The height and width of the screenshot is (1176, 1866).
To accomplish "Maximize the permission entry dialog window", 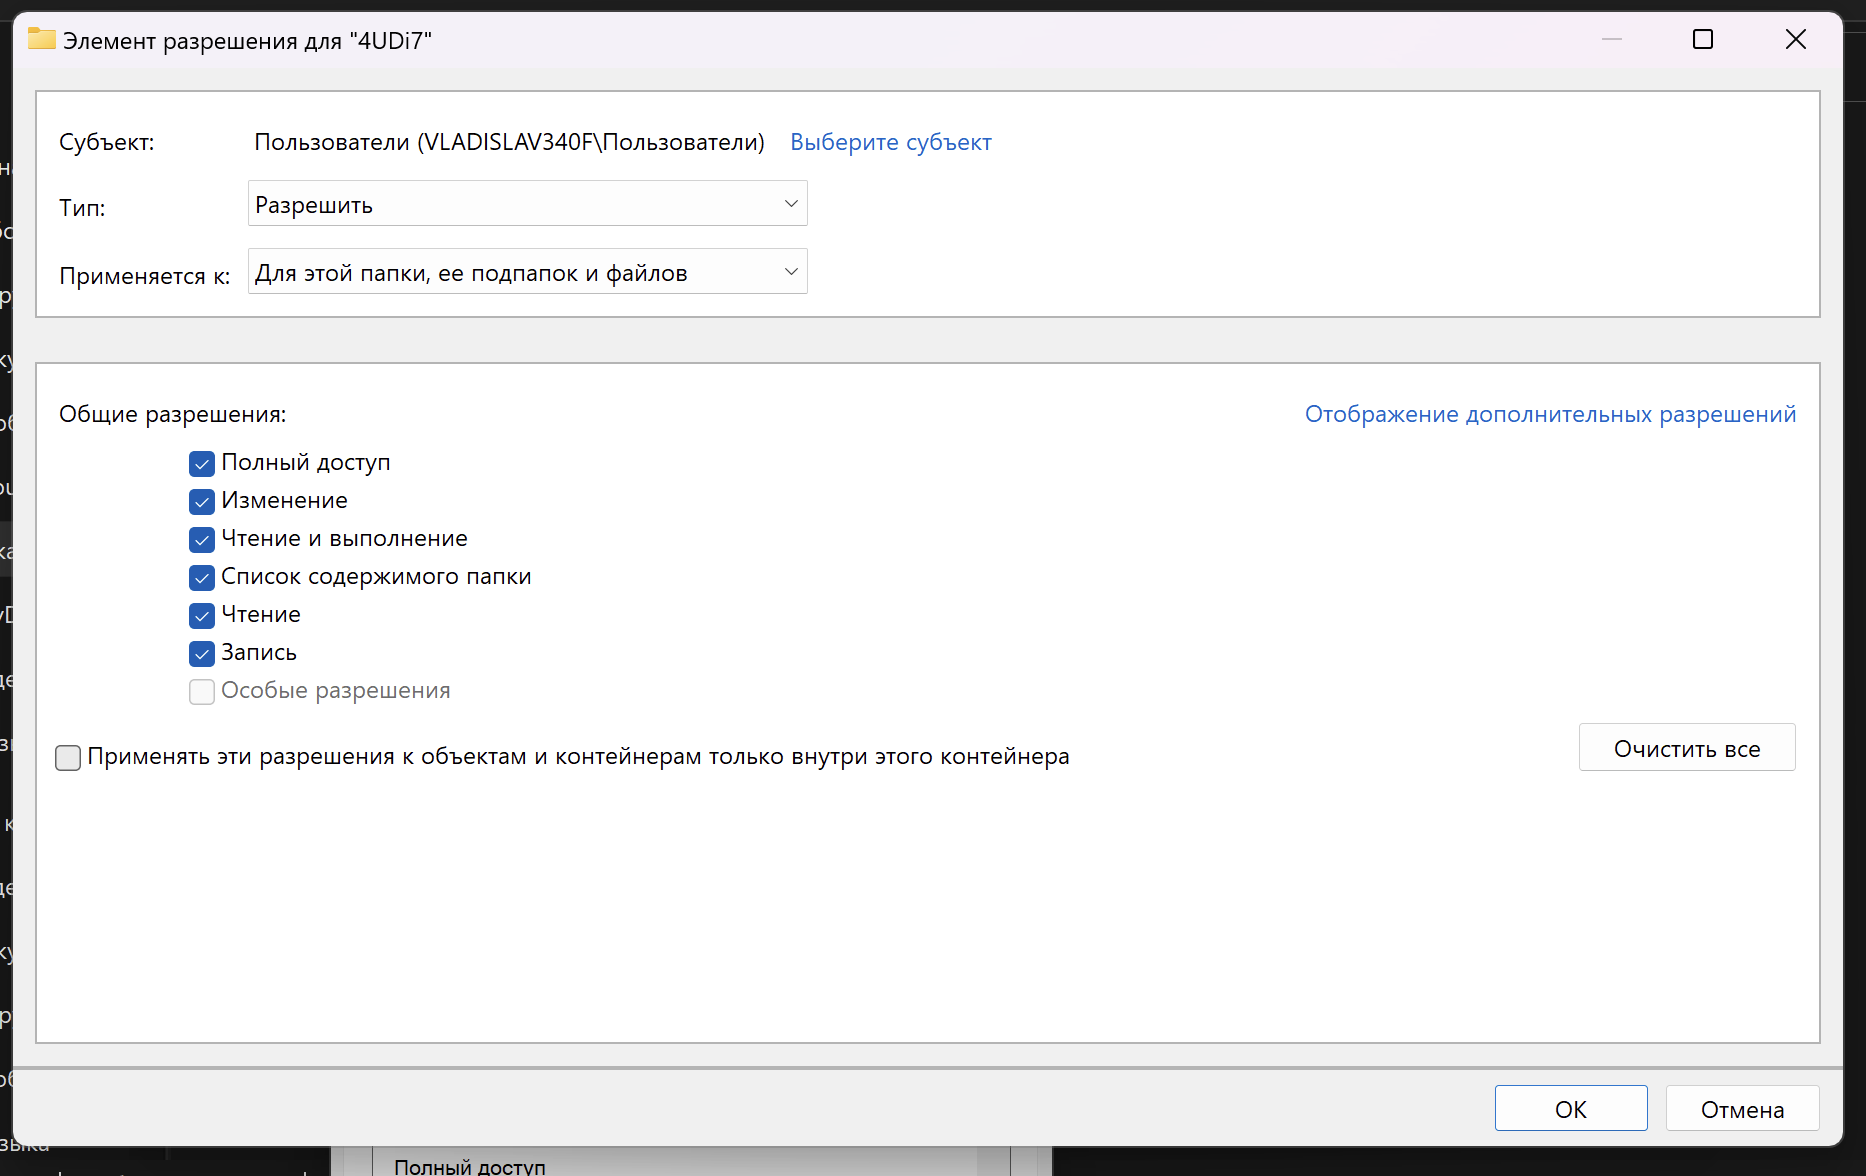I will click(1702, 40).
